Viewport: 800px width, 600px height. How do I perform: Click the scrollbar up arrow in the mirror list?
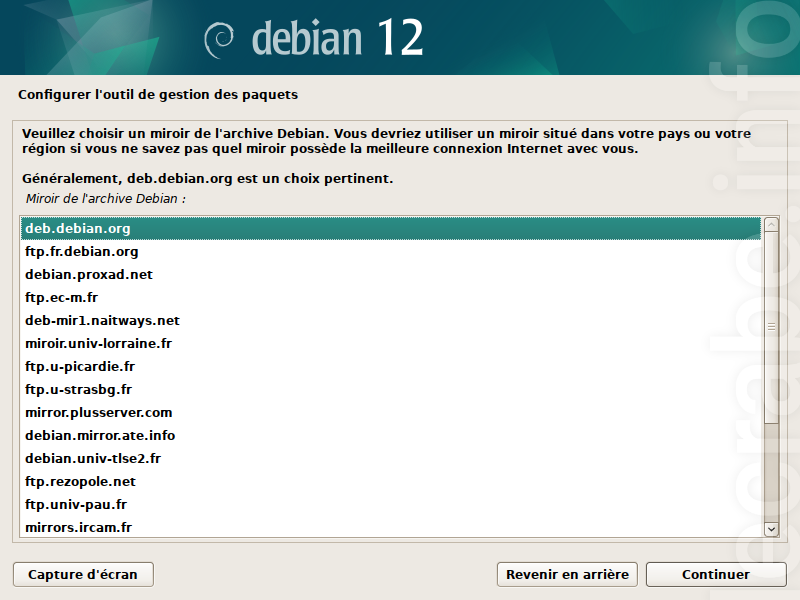pyautogui.click(x=771, y=224)
